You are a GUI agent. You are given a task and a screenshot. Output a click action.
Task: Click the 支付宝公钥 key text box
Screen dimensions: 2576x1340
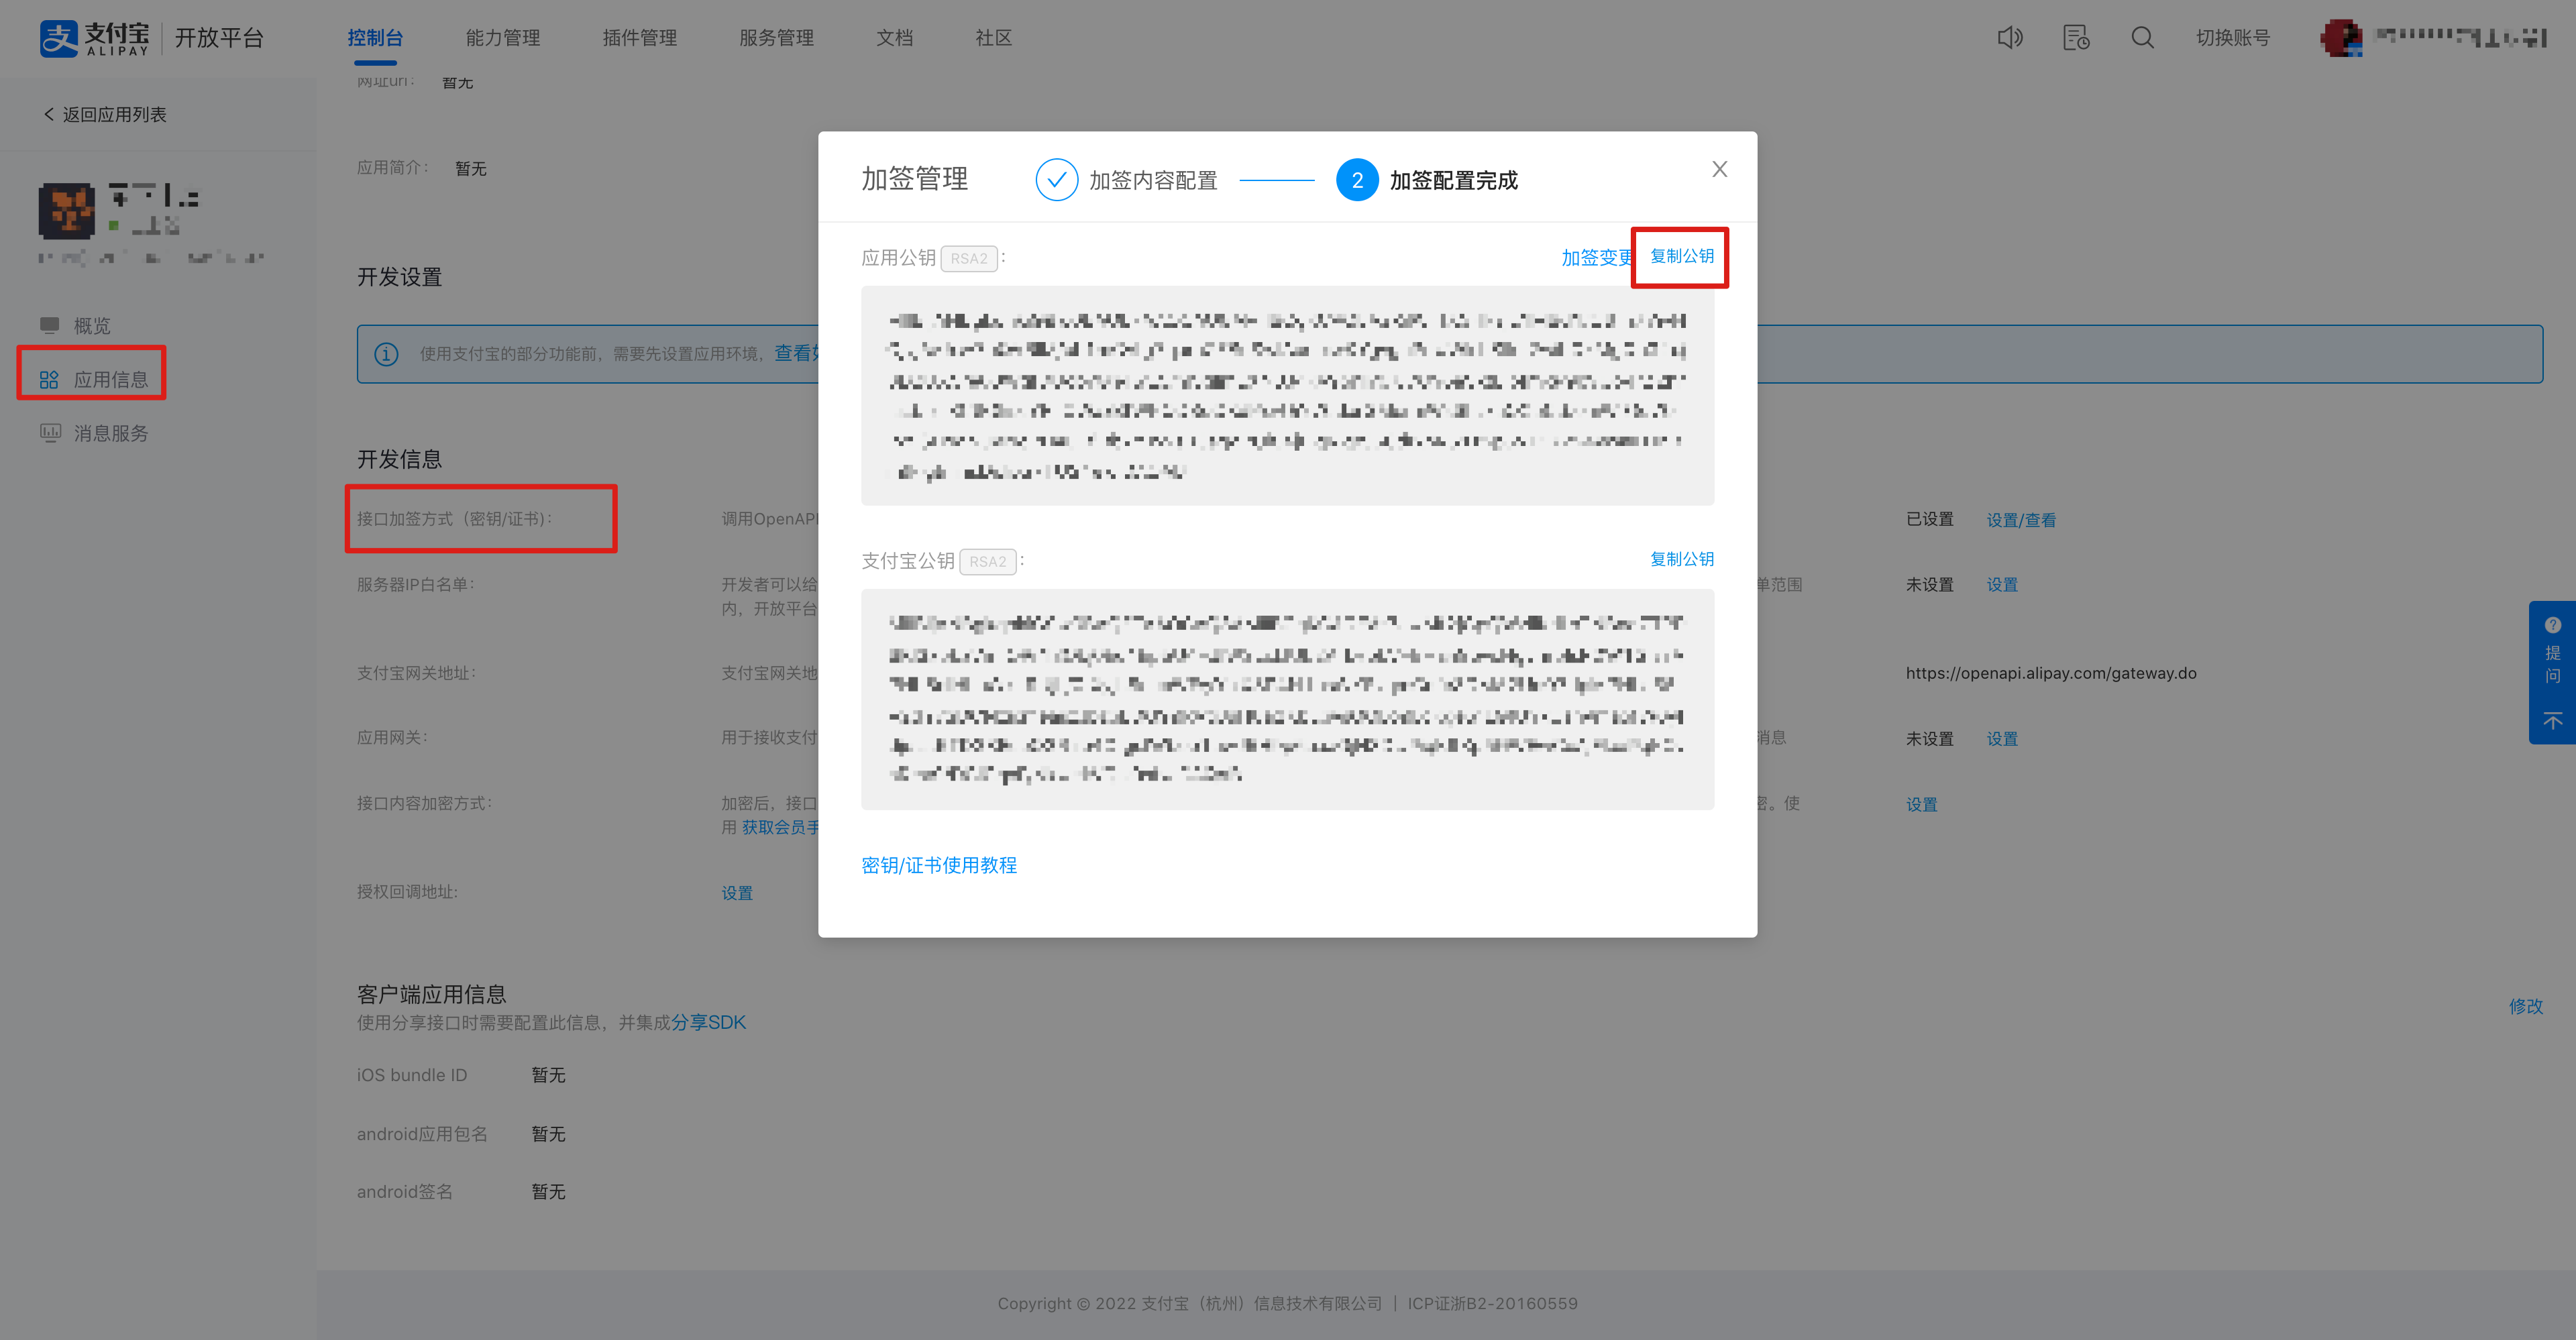click(x=1287, y=699)
